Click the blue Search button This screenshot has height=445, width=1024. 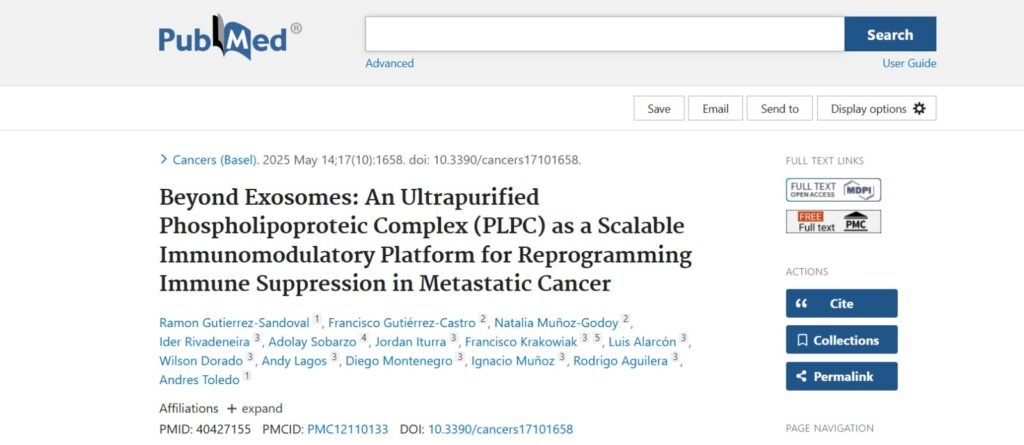pos(890,35)
